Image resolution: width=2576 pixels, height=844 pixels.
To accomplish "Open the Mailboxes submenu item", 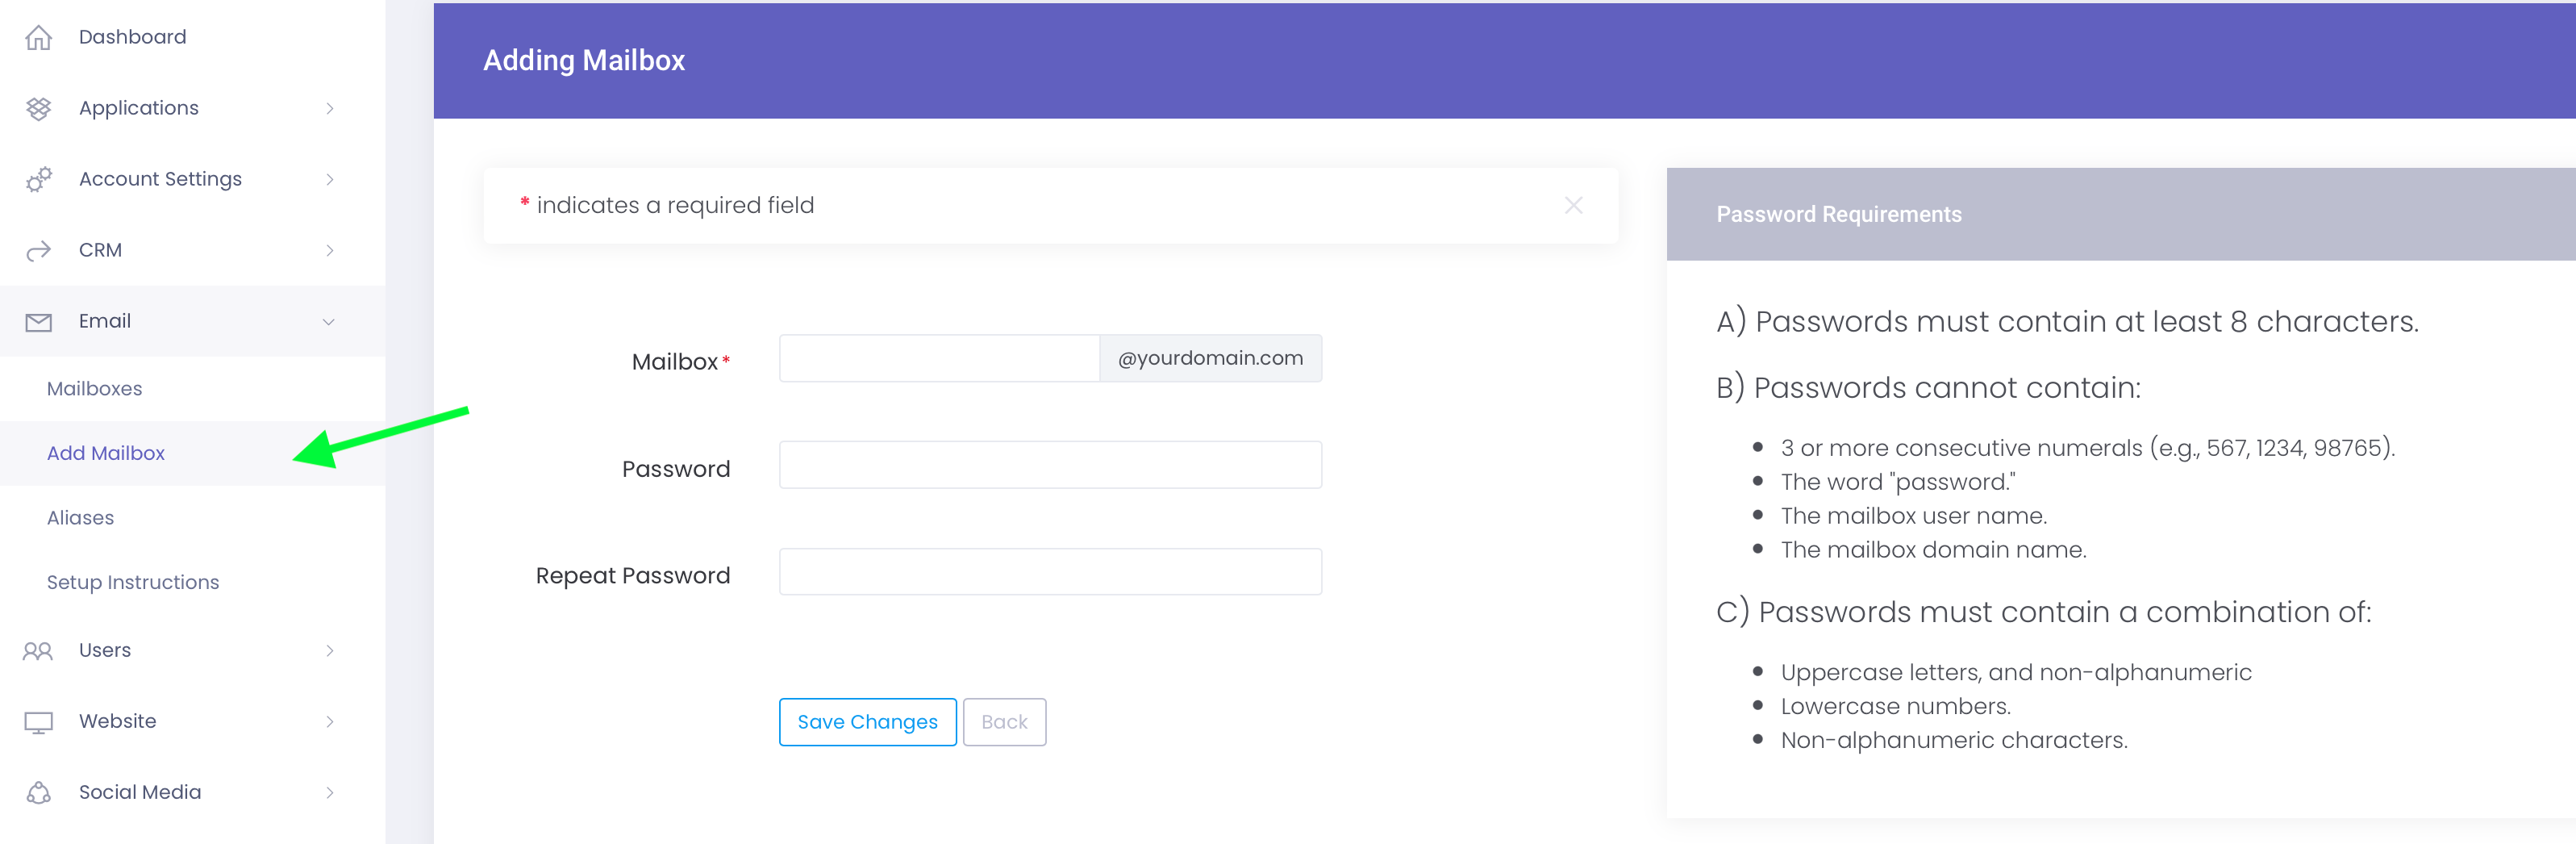I will point(95,388).
